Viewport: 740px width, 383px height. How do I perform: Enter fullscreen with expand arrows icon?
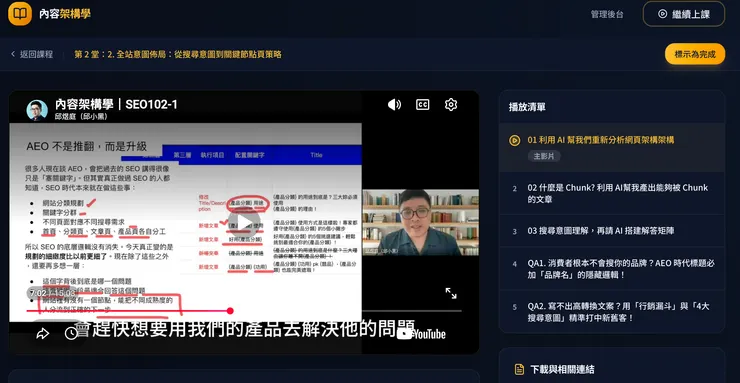pos(451,293)
